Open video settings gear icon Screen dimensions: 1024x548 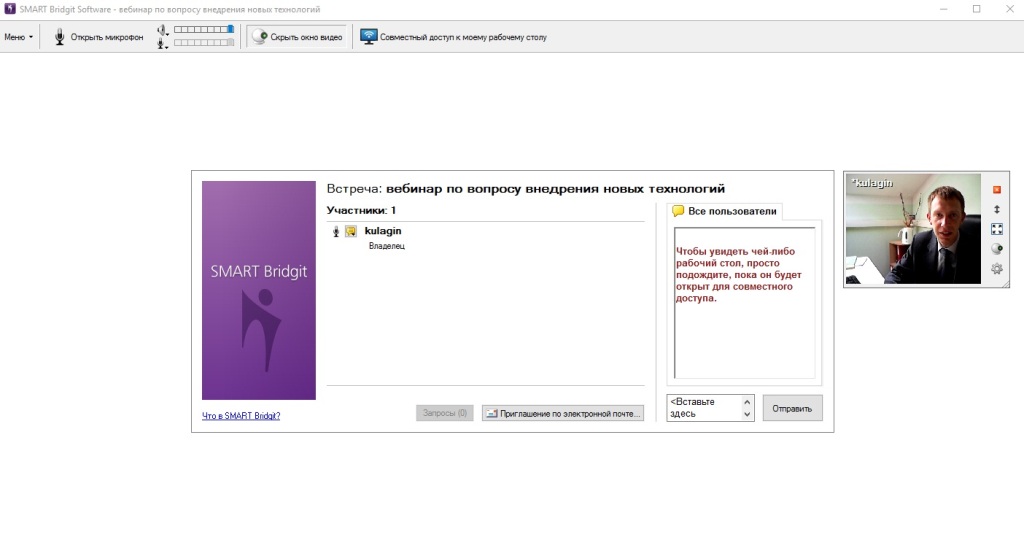click(996, 269)
